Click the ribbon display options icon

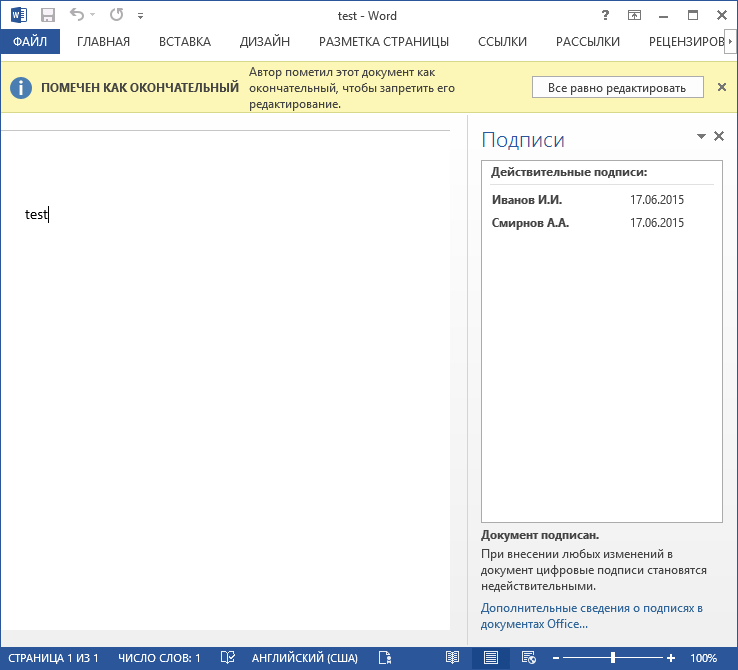click(x=634, y=15)
